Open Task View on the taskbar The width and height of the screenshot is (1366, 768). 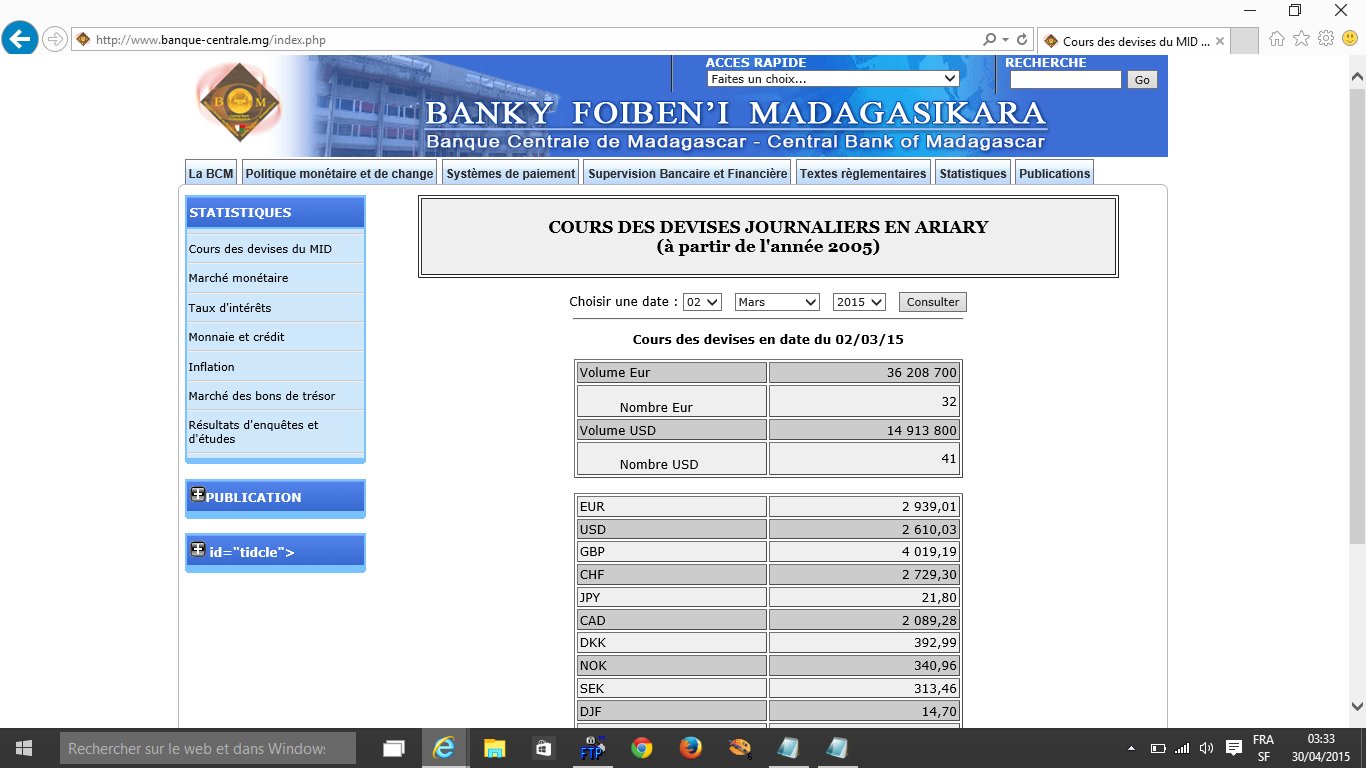394,748
